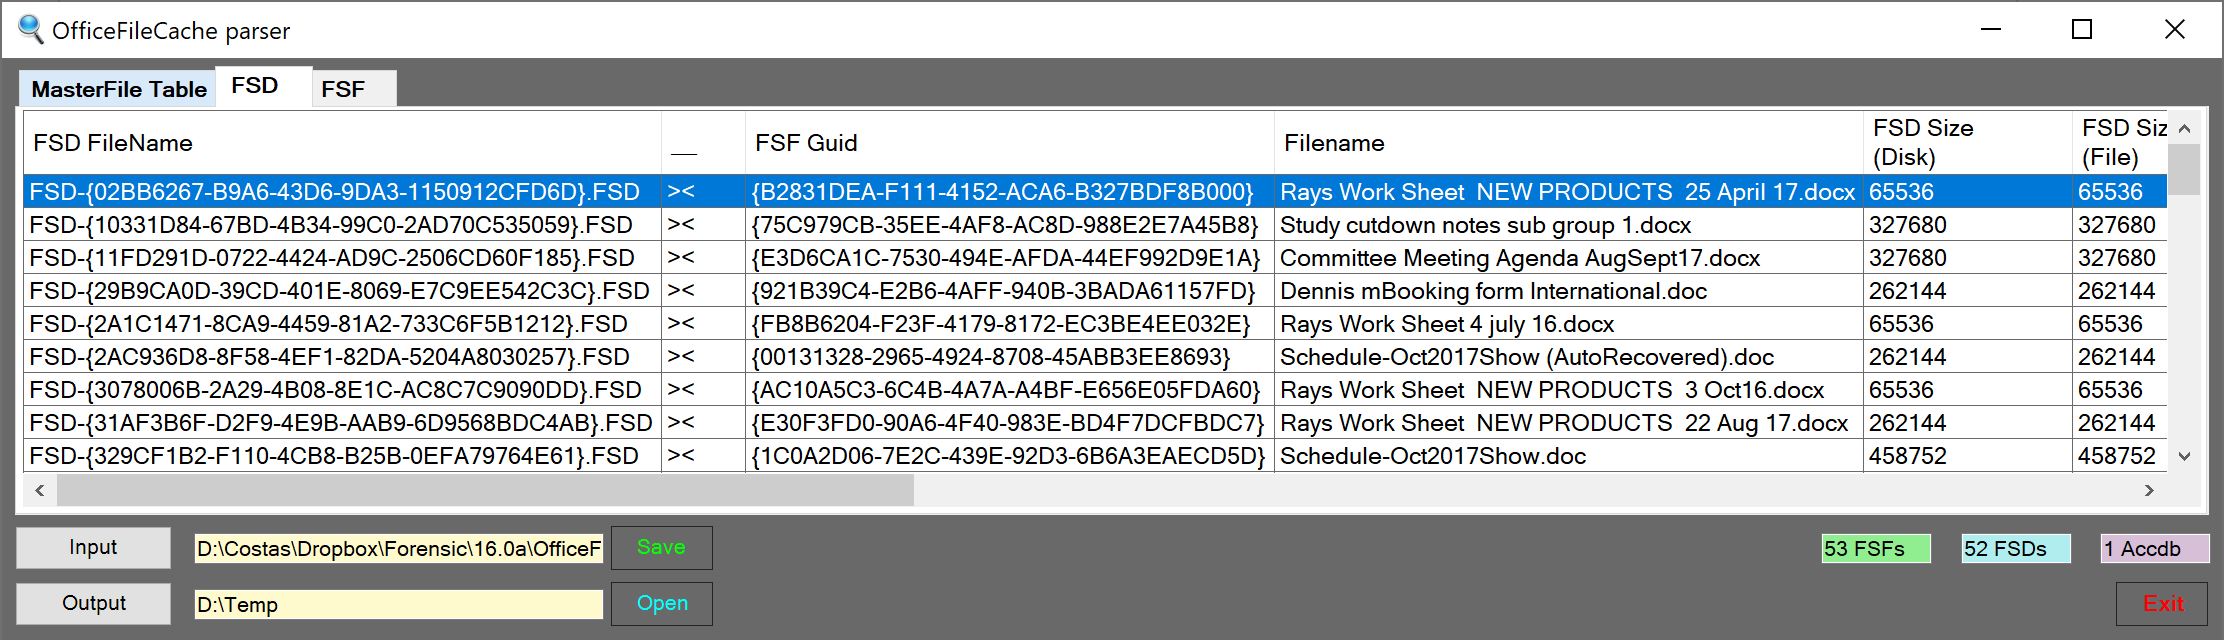Switch to the MasterFile Table tab
2224x640 pixels.
click(119, 88)
